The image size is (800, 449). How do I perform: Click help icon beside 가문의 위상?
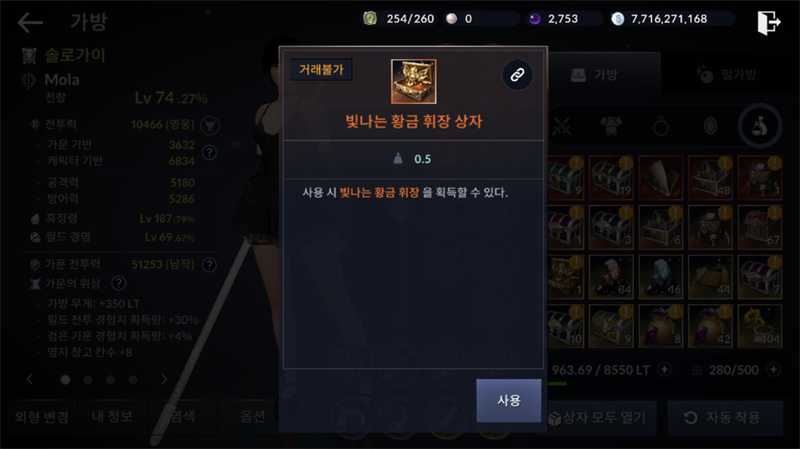tap(118, 283)
